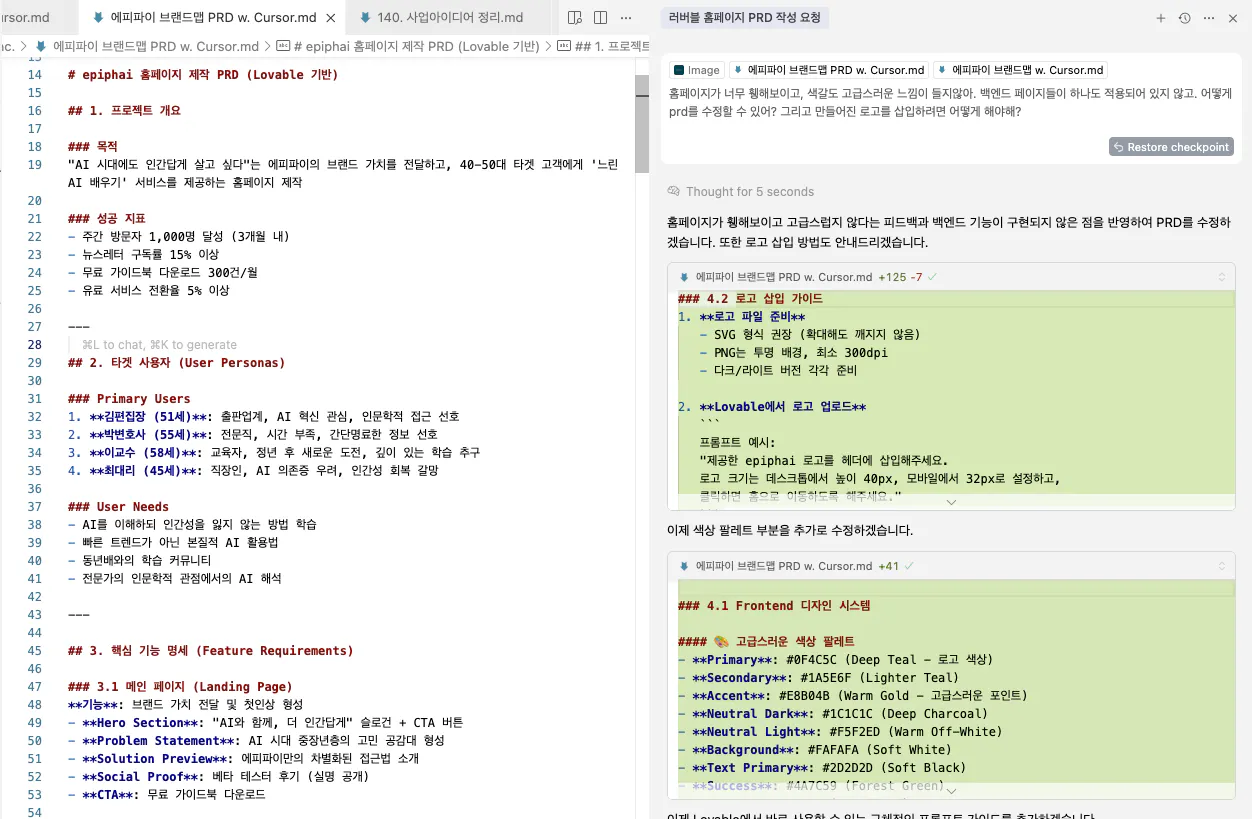Viewport: 1252px width, 819px height.
Task: Open file from +41 diff header
Action: pos(784,566)
